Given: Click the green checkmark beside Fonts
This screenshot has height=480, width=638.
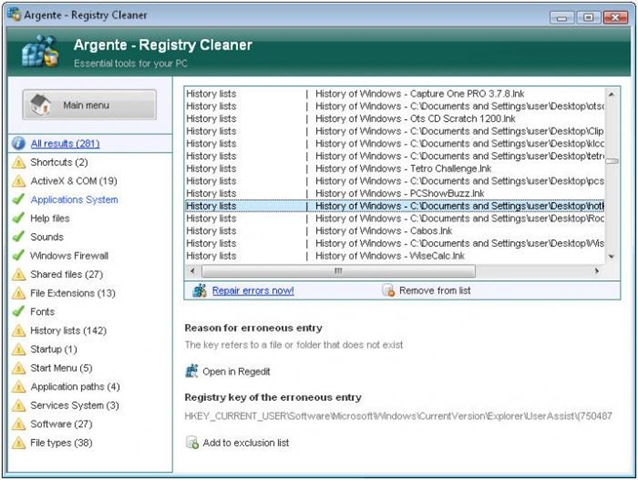Looking at the screenshot, I should pos(19,312).
